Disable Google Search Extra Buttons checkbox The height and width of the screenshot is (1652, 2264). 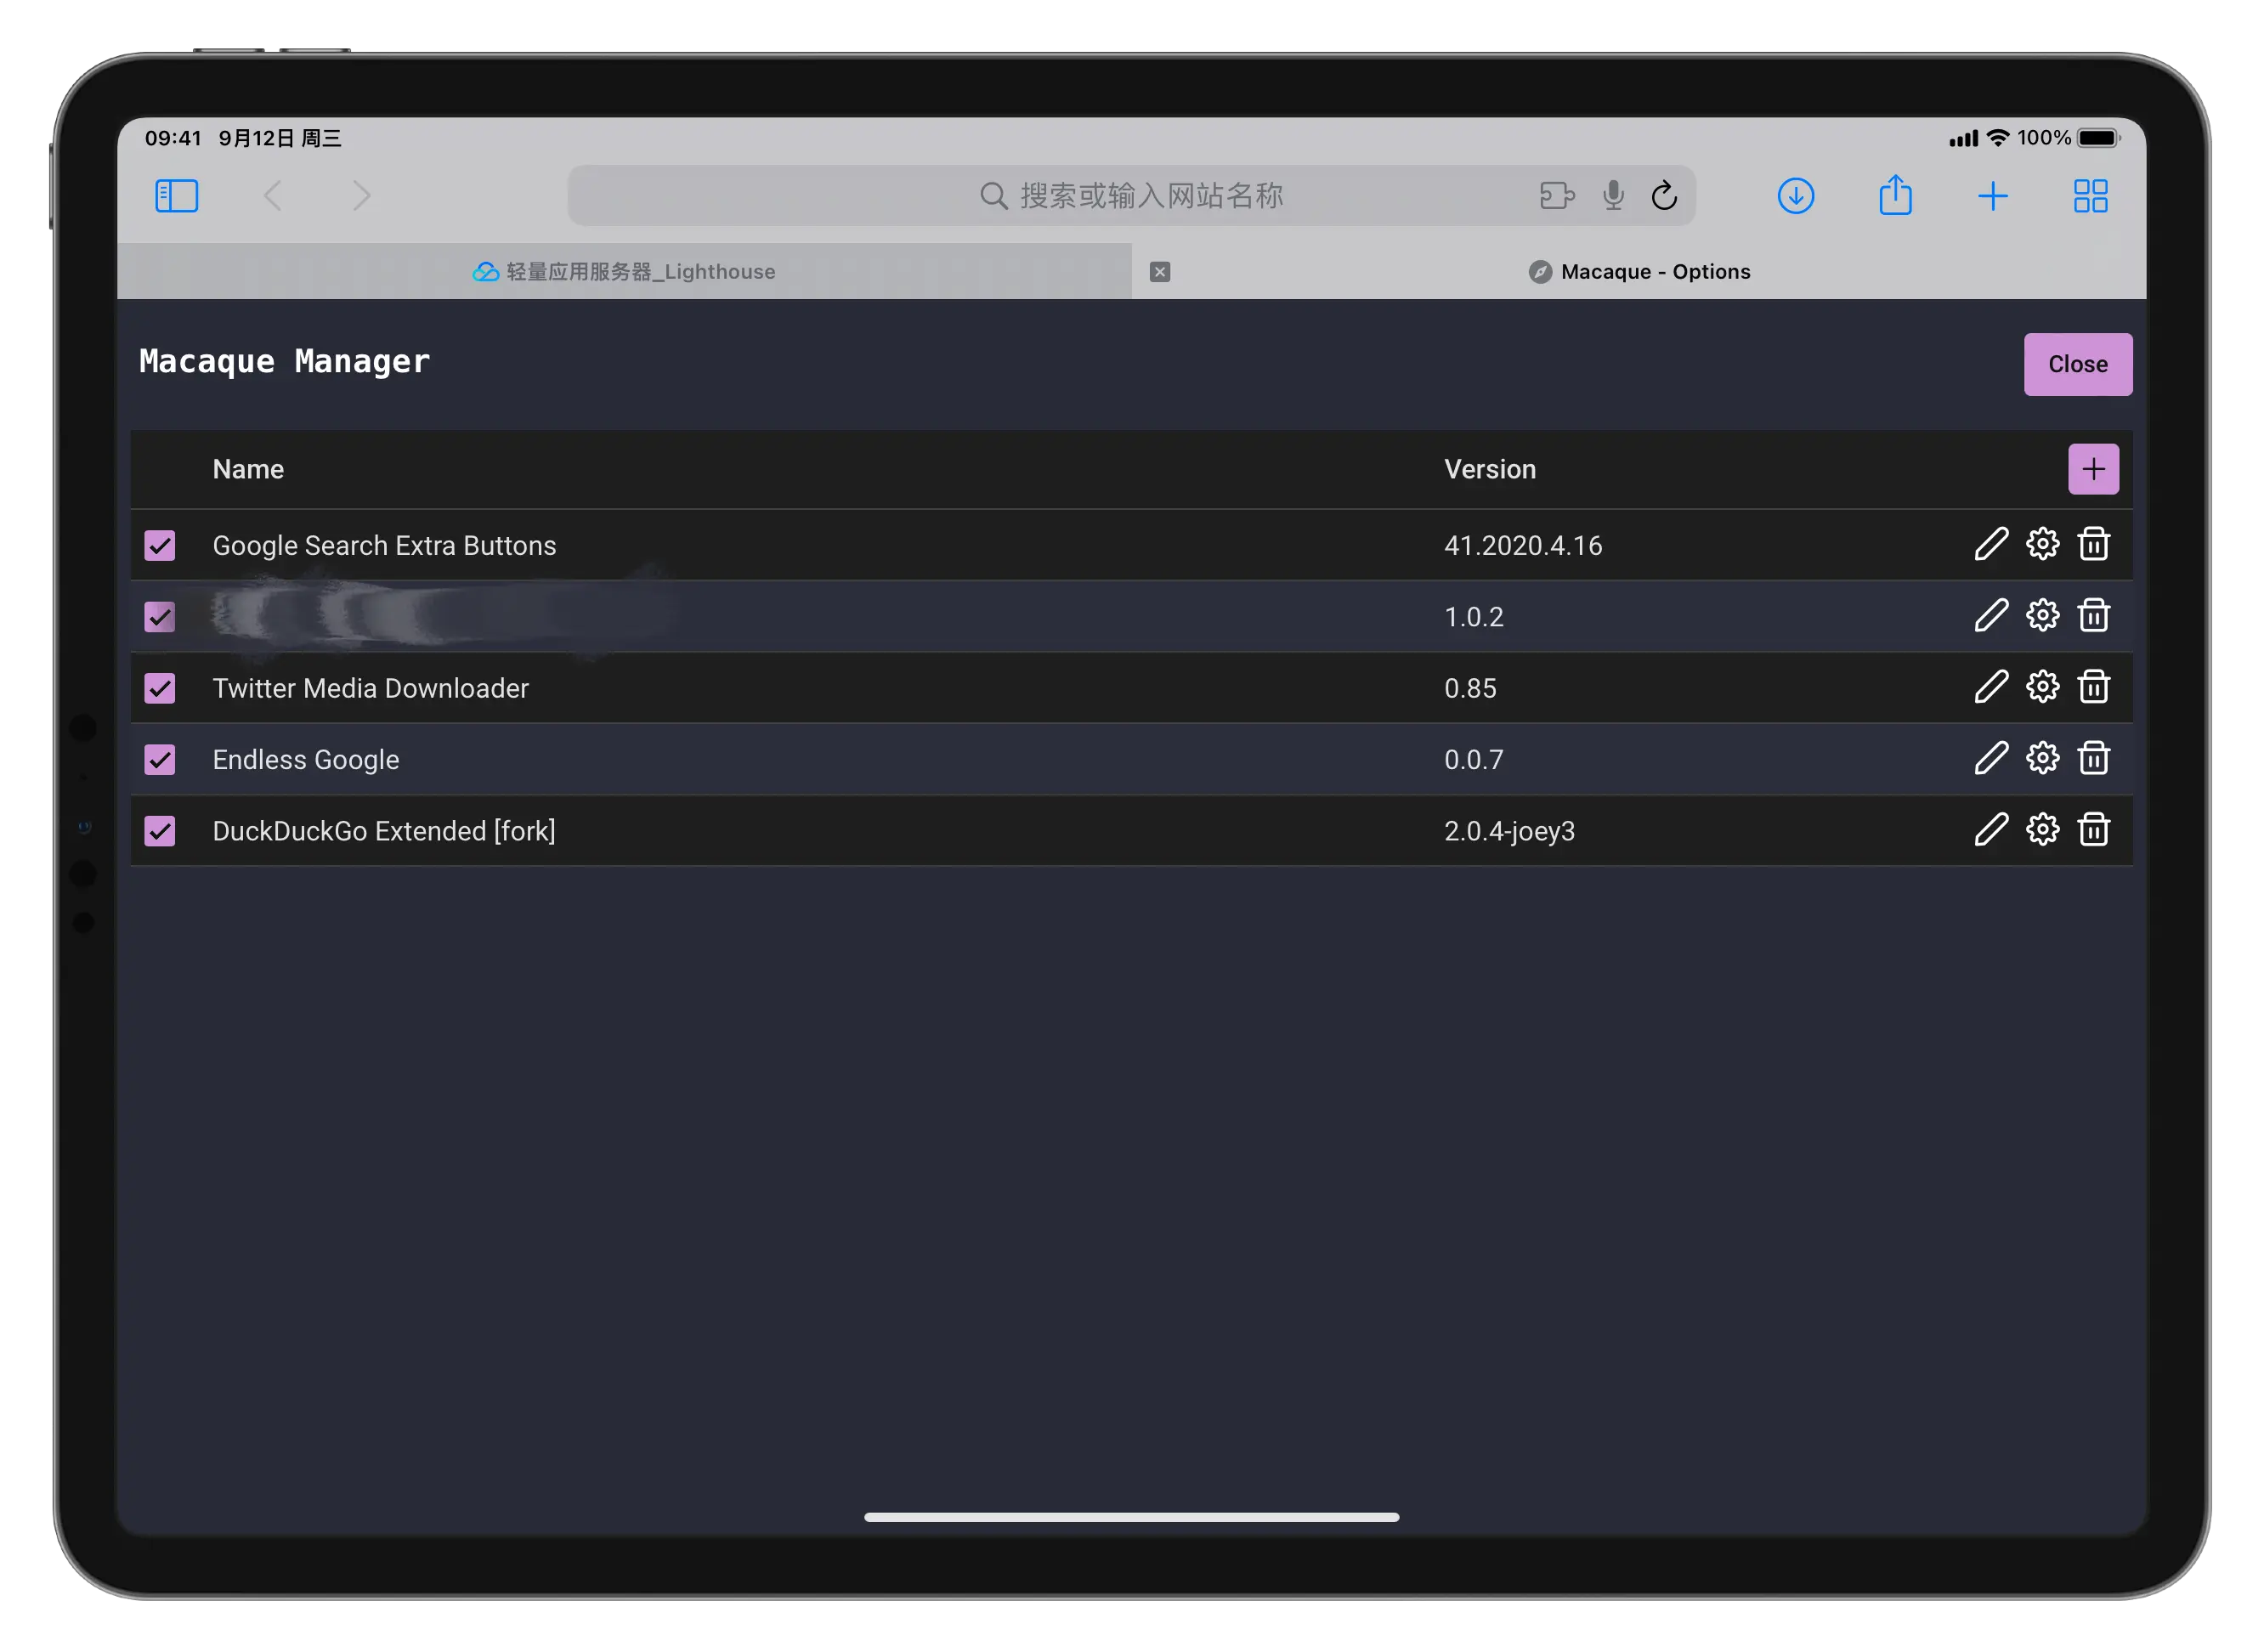(160, 545)
